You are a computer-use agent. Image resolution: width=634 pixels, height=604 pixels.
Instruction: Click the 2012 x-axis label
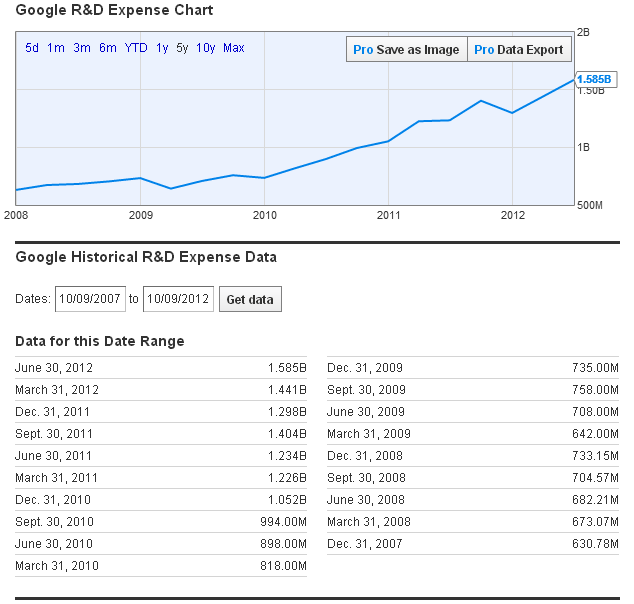[x=513, y=215]
